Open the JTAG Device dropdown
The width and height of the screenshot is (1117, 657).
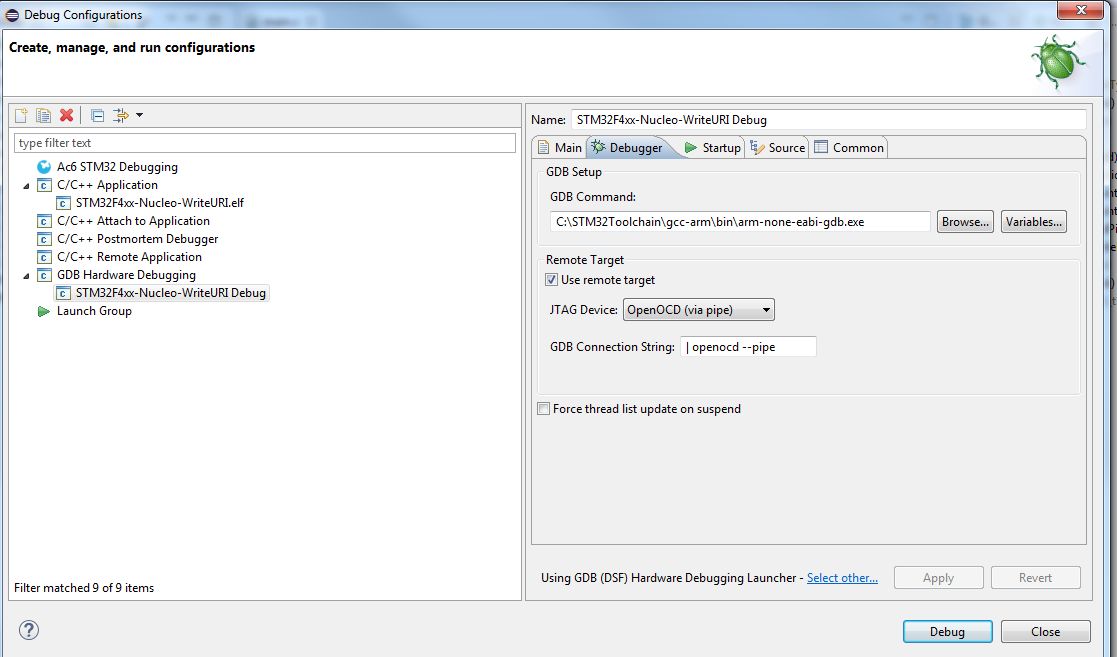[x=698, y=310]
